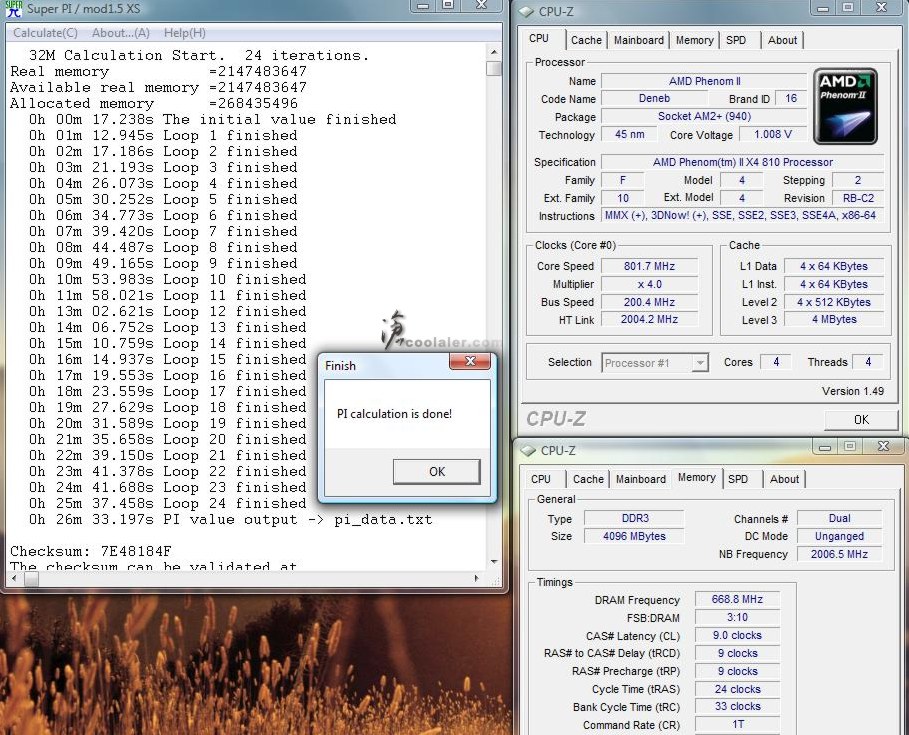Click the top CPU-Z window title icon
Viewport: 909px width, 735px height.
pyautogui.click(x=526, y=11)
